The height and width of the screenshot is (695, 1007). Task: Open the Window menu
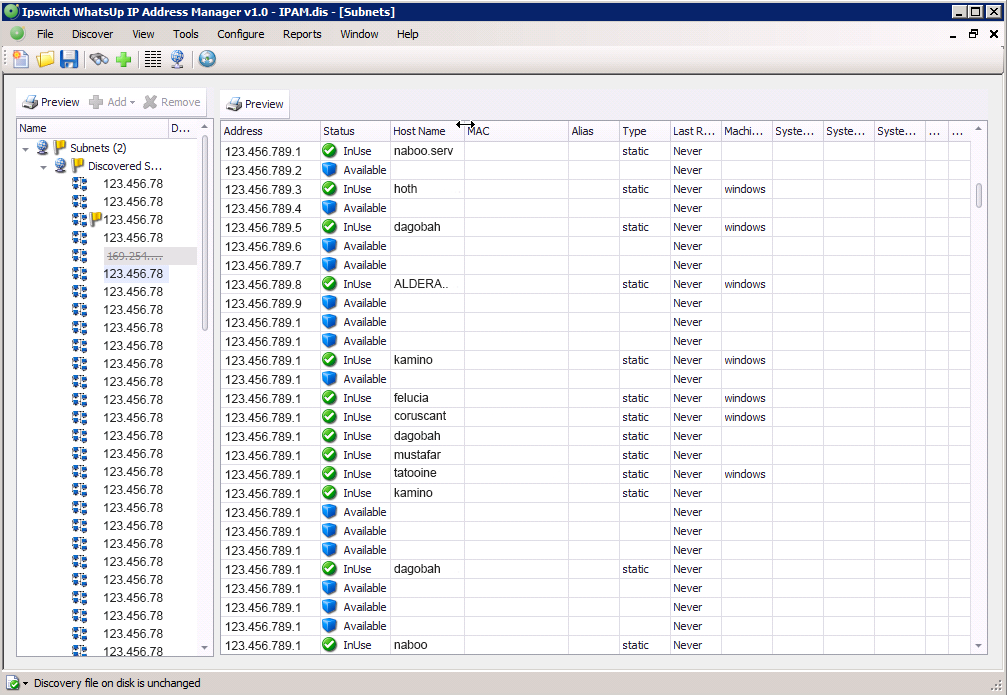tap(359, 34)
